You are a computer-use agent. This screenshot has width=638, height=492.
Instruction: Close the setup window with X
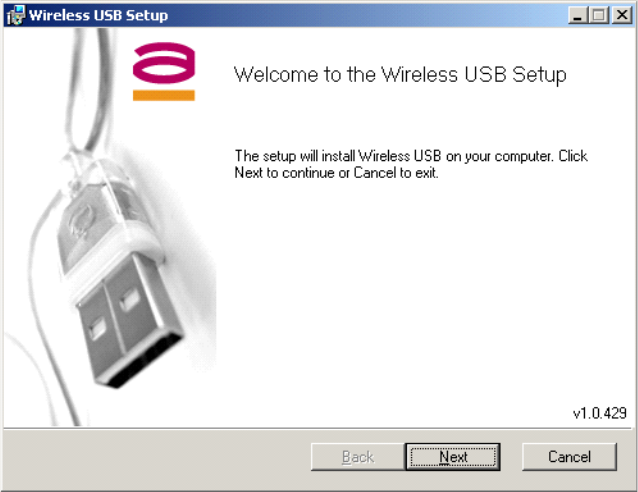(622, 15)
